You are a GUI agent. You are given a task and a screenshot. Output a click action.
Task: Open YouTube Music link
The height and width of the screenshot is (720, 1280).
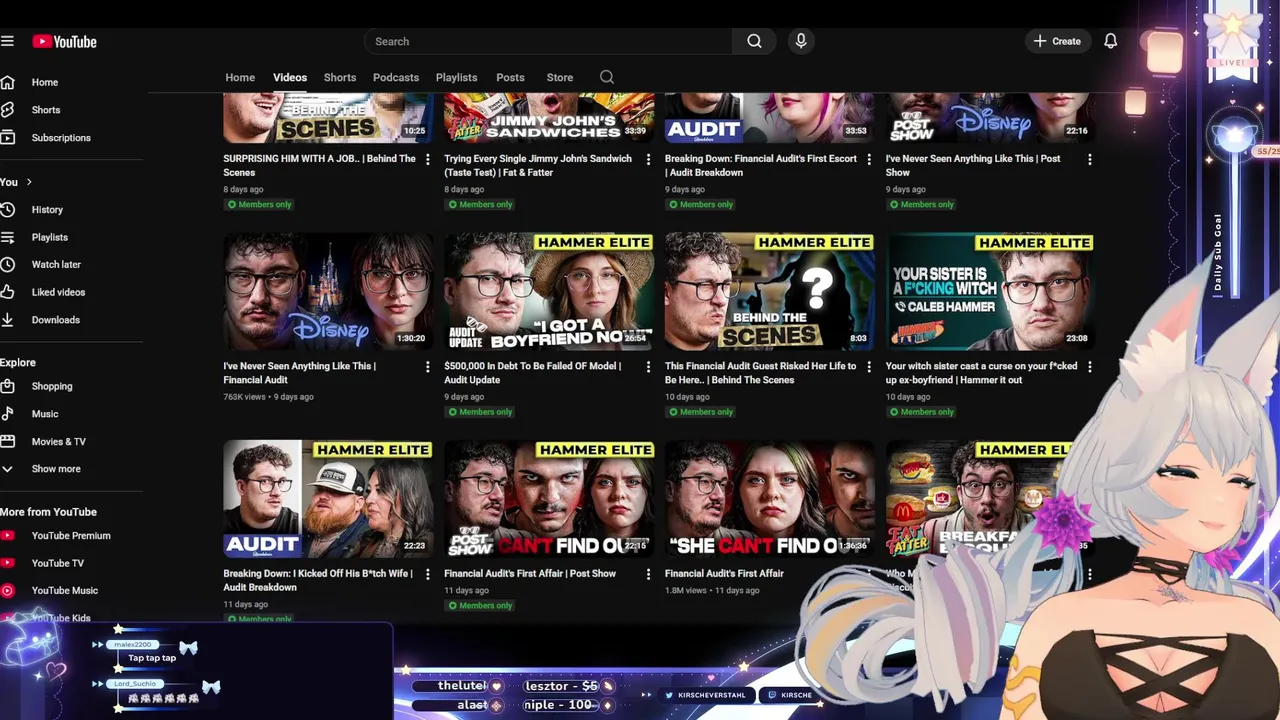click(x=64, y=591)
